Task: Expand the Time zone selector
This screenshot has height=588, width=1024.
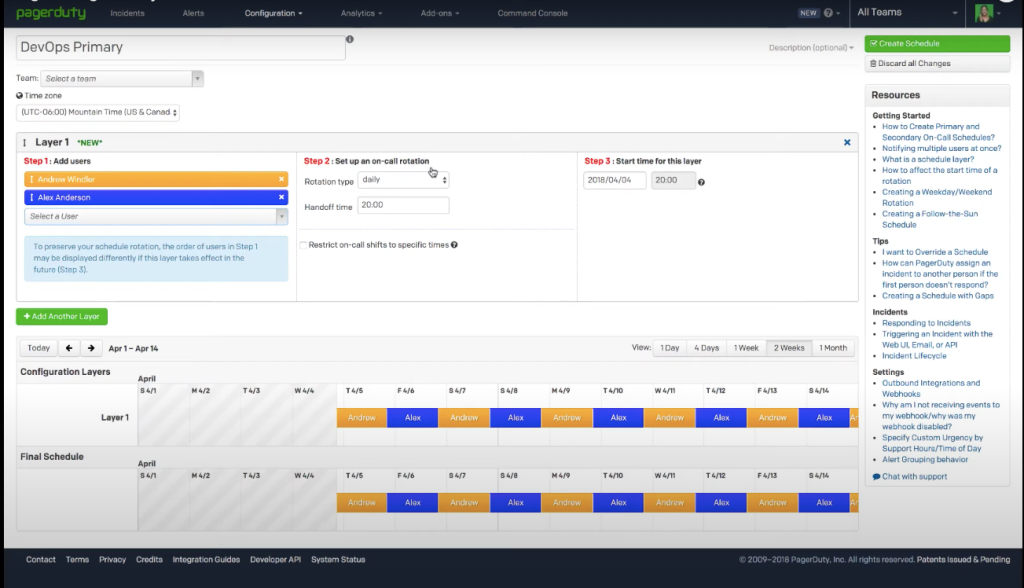Action: pyautogui.click(x=98, y=112)
